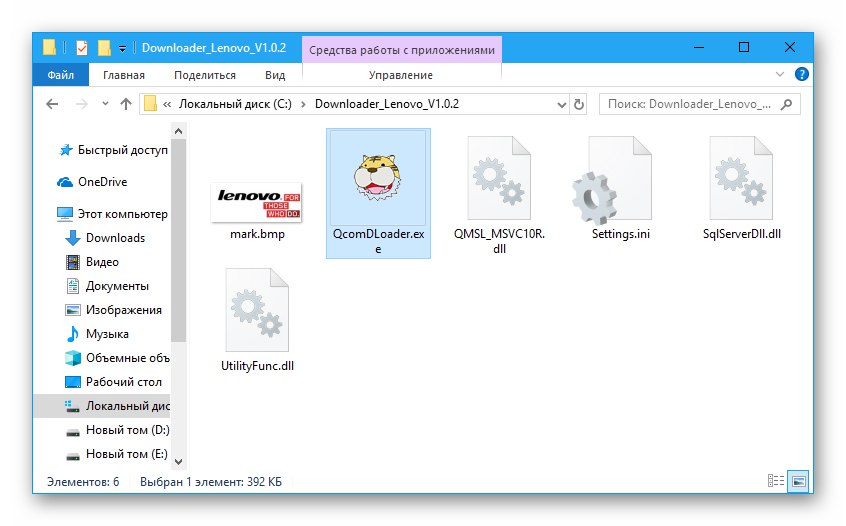Expand the address bar history dropdown

pyautogui.click(x=562, y=105)
